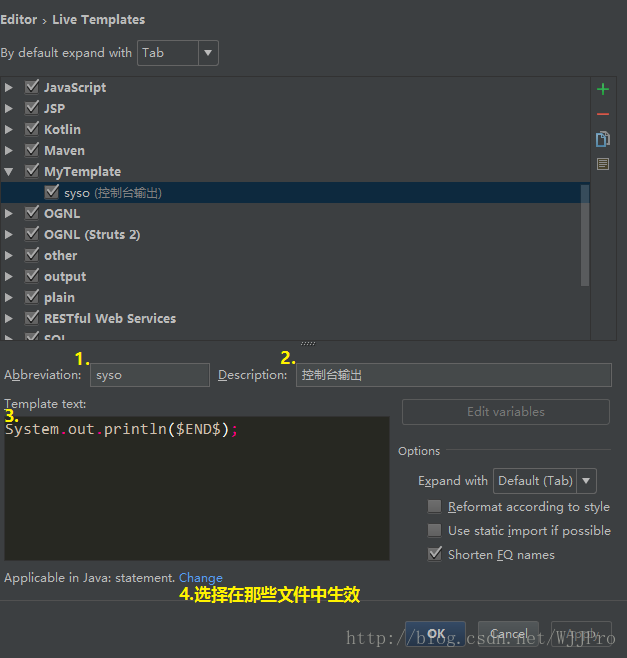Click the green Add template plus icon
The height and width of the screenshot is (658, 627).
click(603, 90)
